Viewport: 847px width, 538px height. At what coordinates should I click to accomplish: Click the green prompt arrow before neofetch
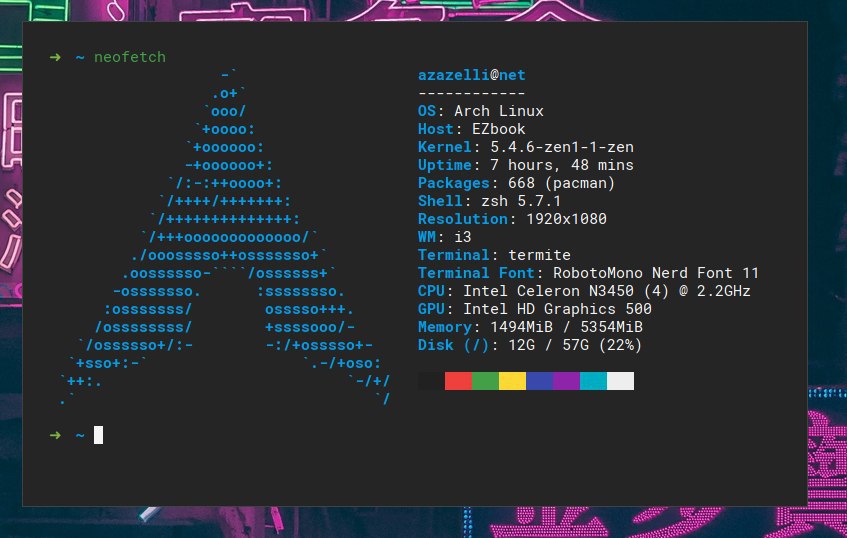pyautogui.click(x=55, y=57)
